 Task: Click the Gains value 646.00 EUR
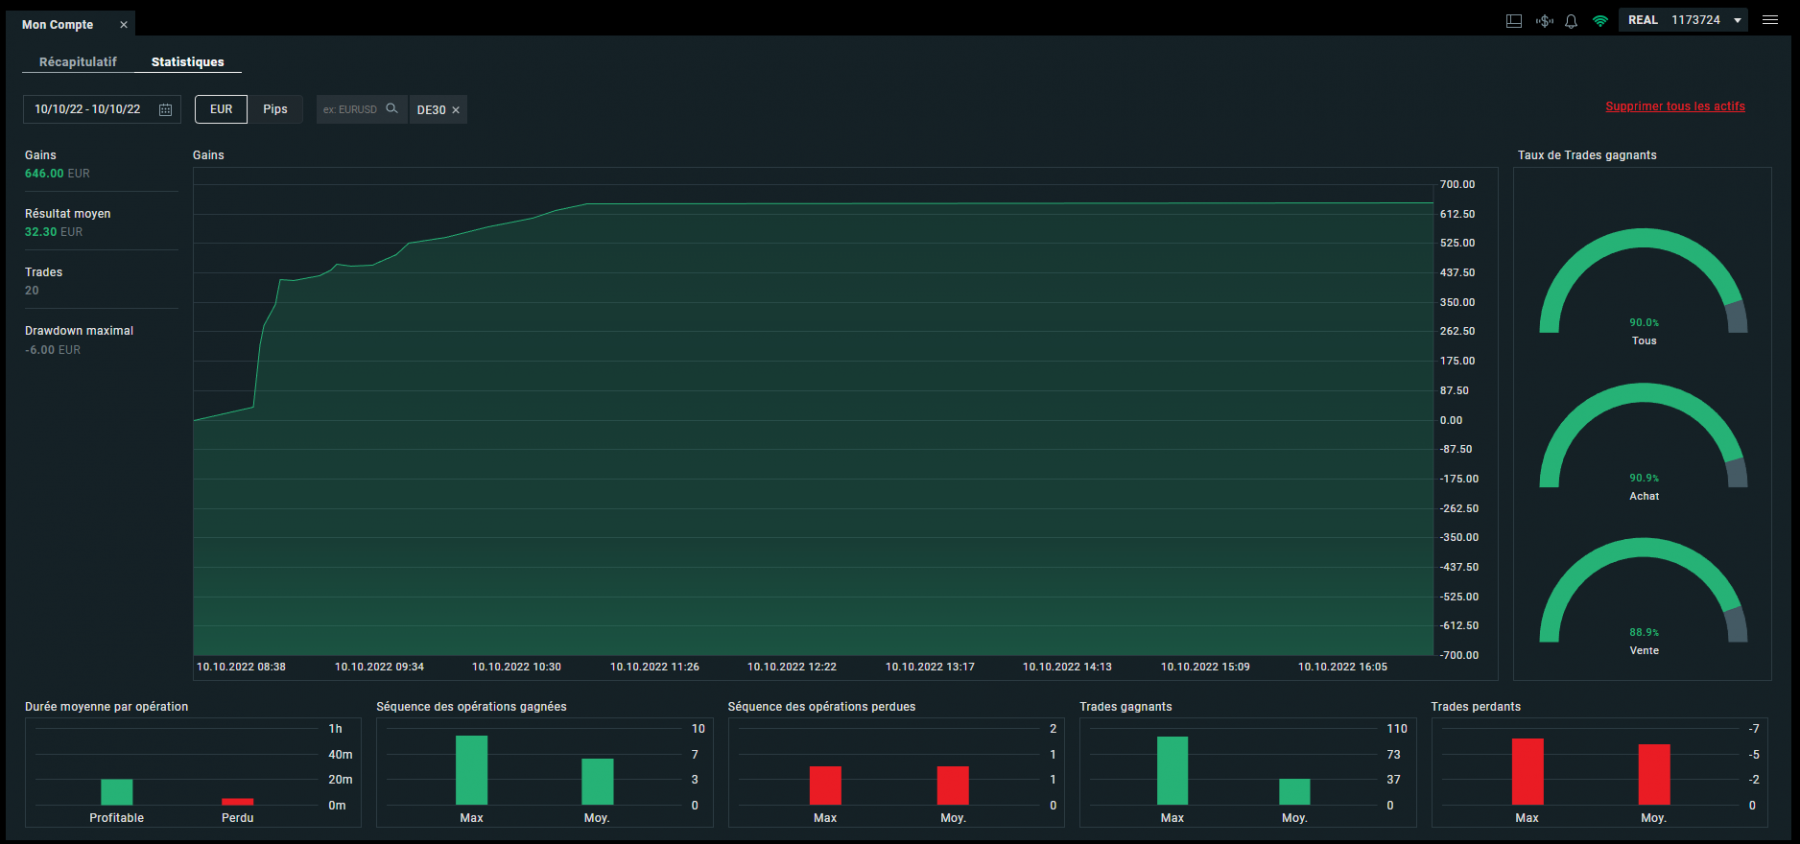(57, 173)
